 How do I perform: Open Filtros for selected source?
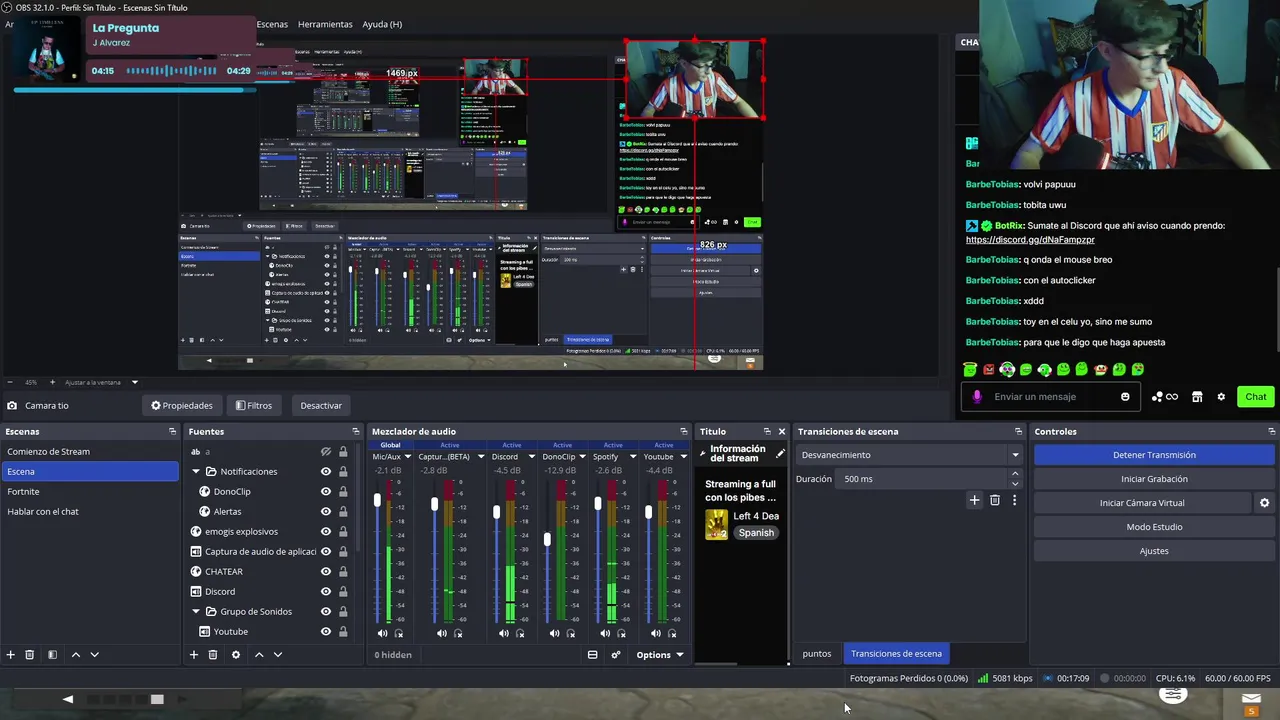pos(253,406)
